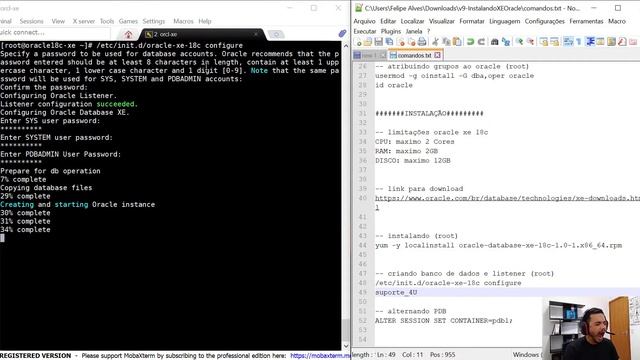Click the Save All icon
640x360 pixels.
point(389,42)
